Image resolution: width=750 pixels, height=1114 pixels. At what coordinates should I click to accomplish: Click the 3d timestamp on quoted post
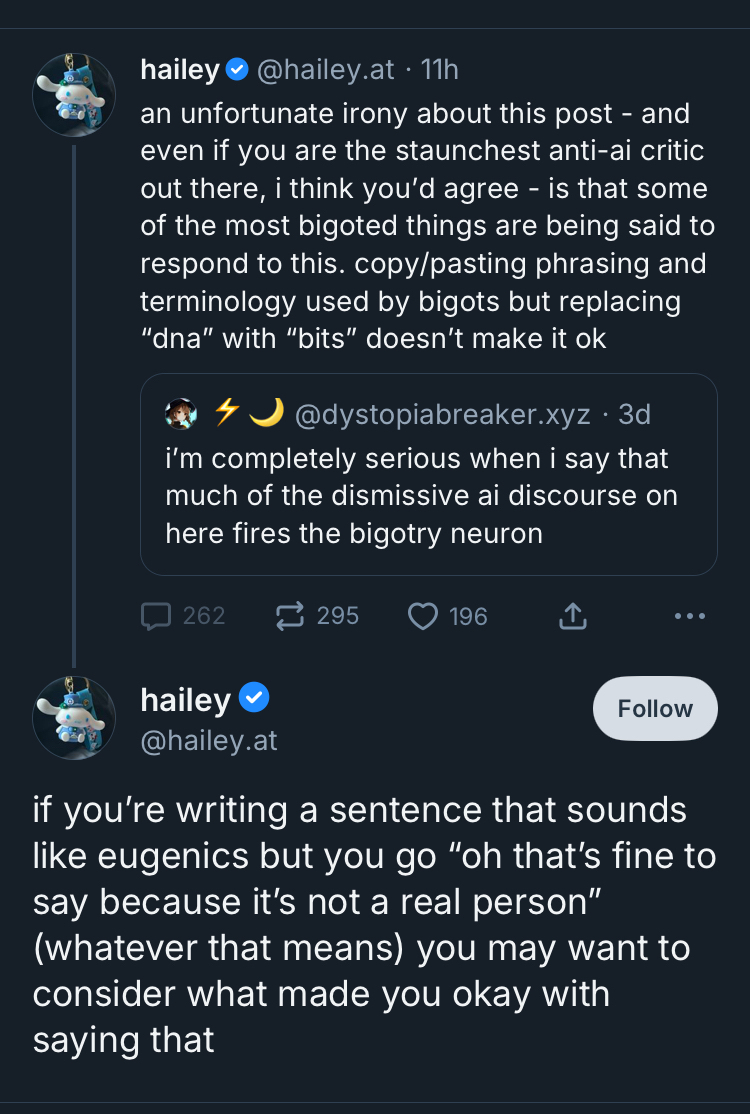click(x=635, y=413)
